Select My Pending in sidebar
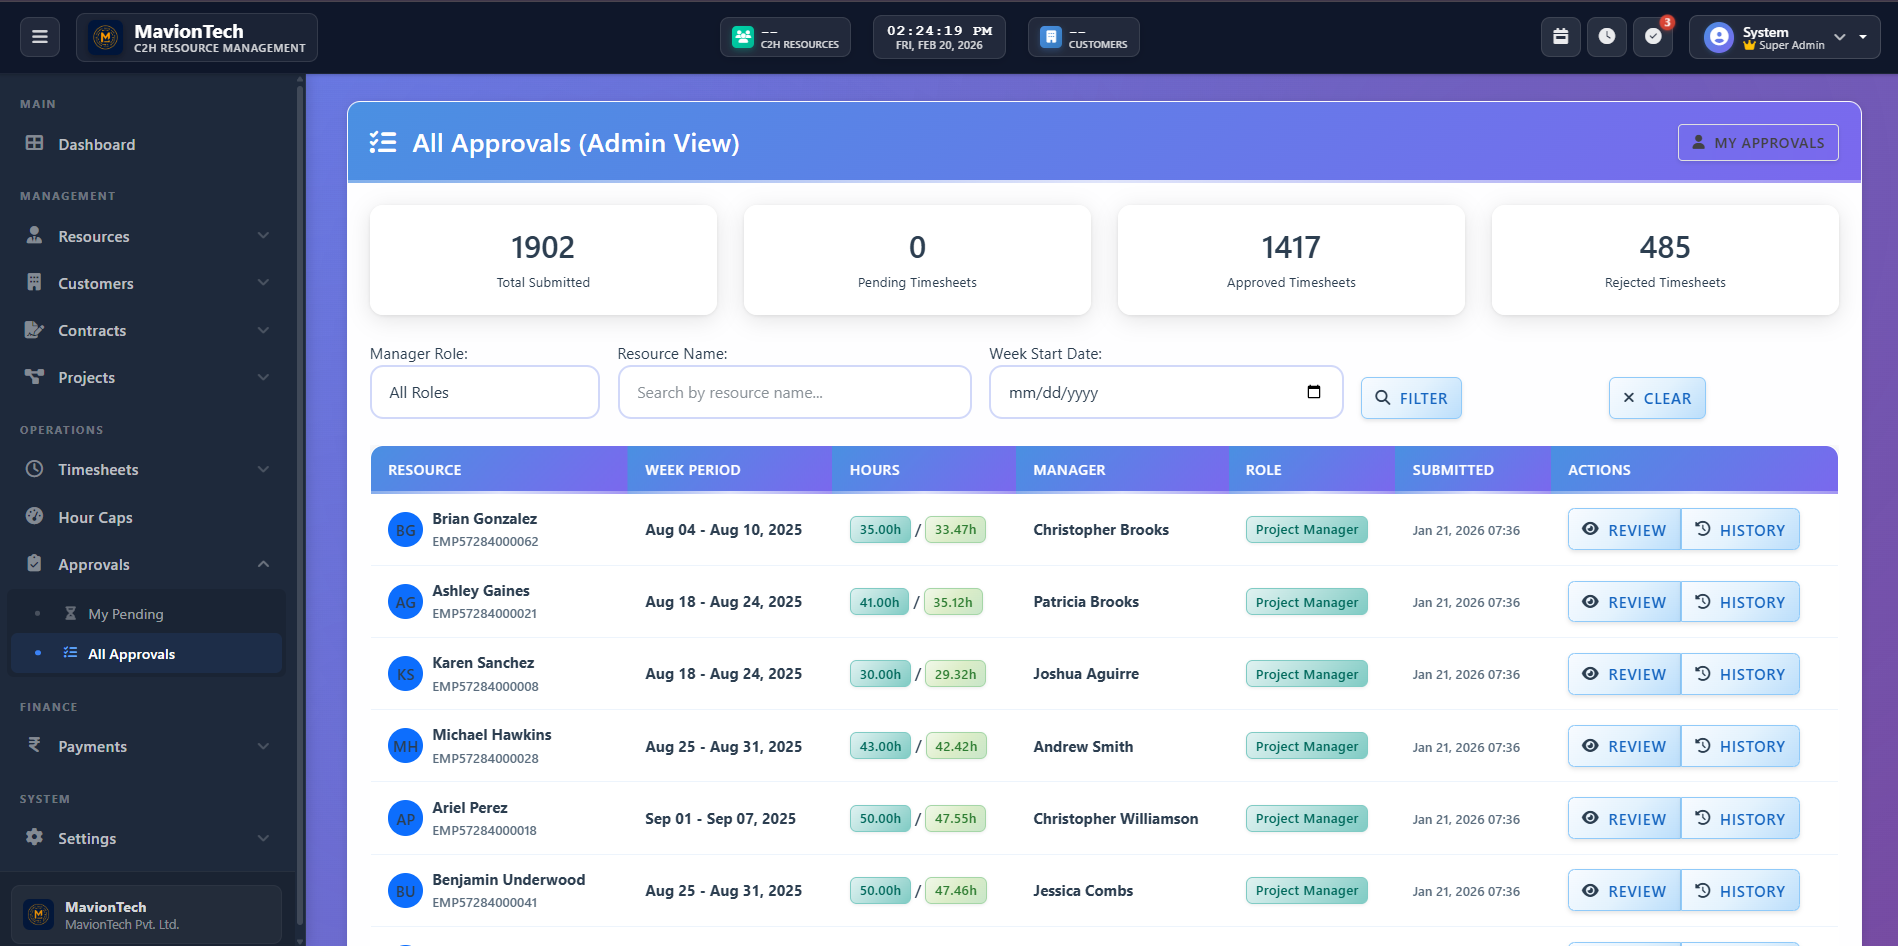Viewport: 1898px width, 946px height. point(126,614)
